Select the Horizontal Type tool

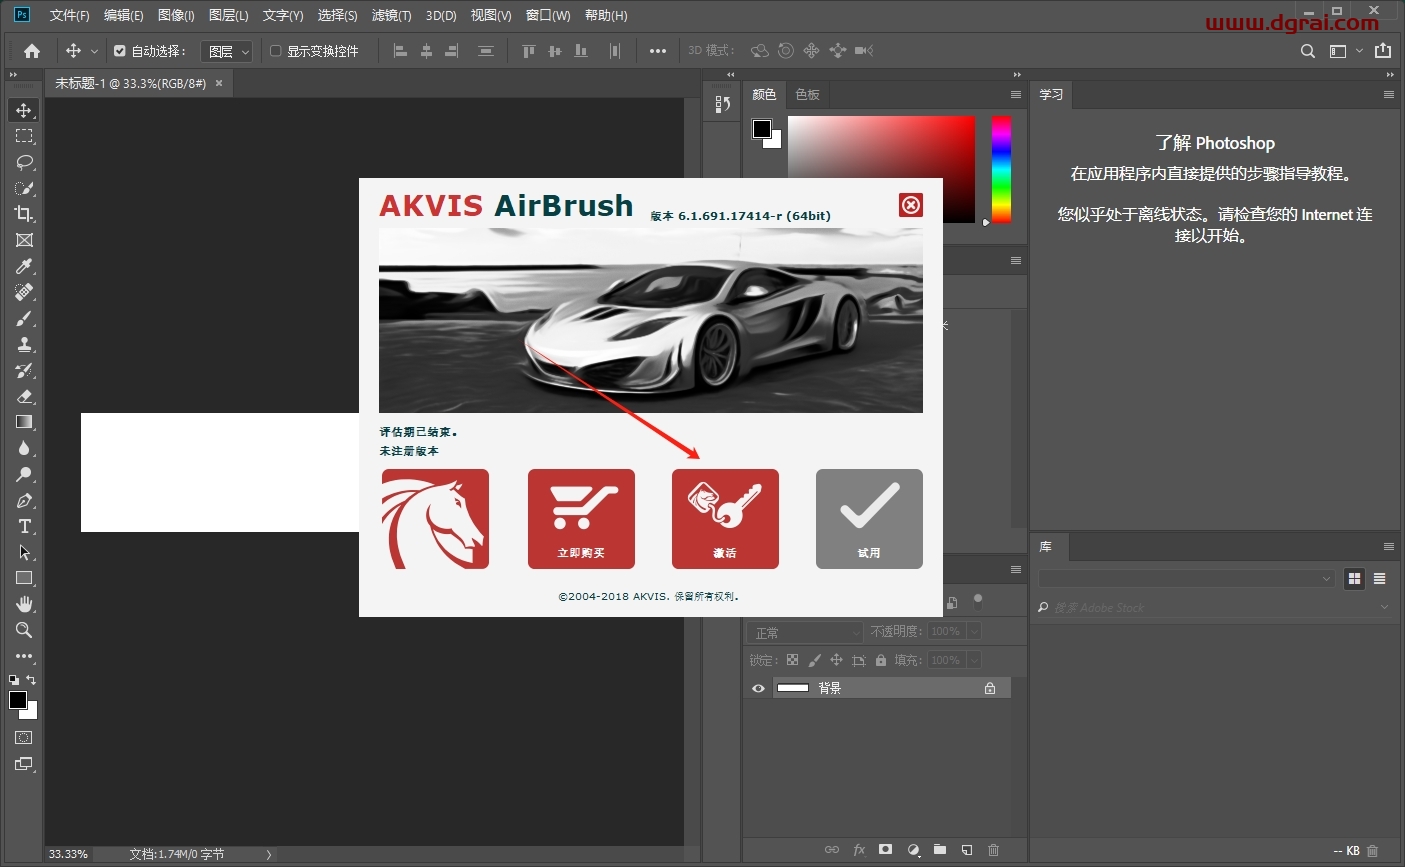coord(24,526)
